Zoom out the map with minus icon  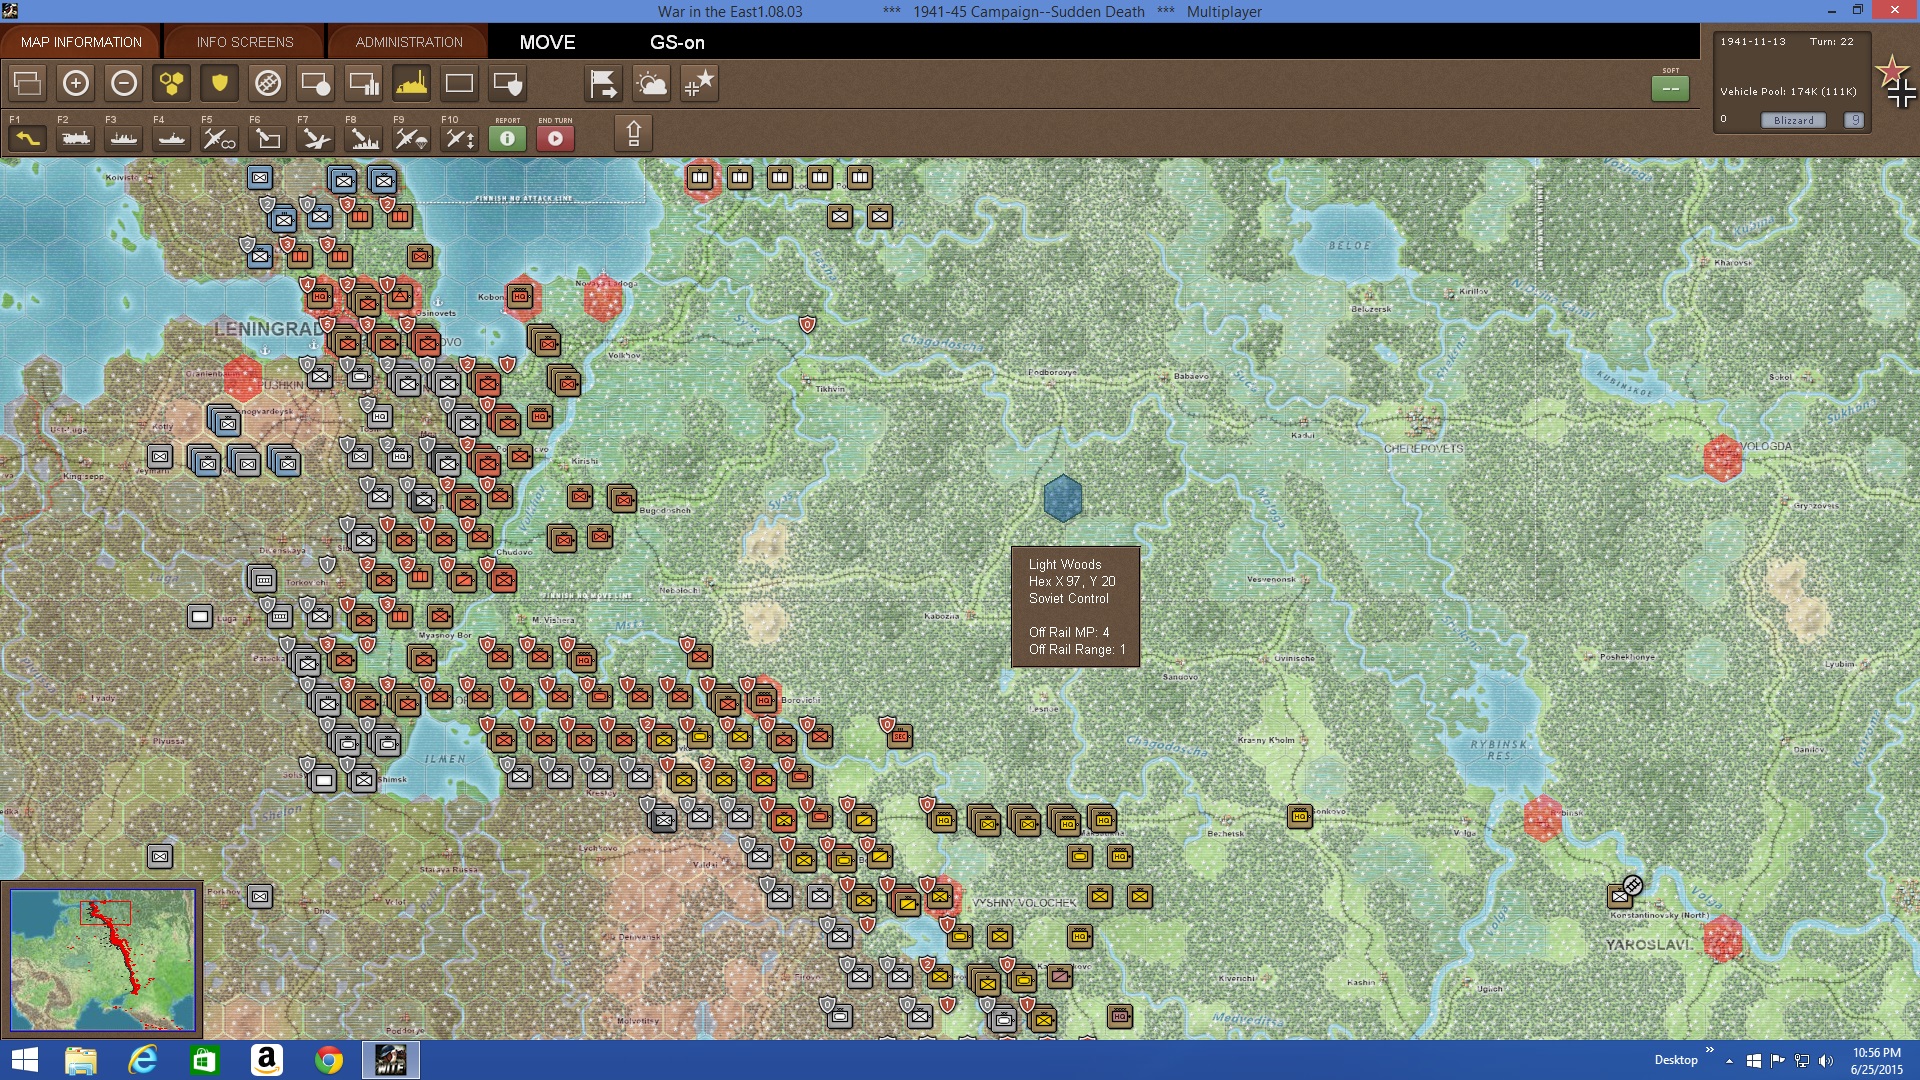point(123,83)
